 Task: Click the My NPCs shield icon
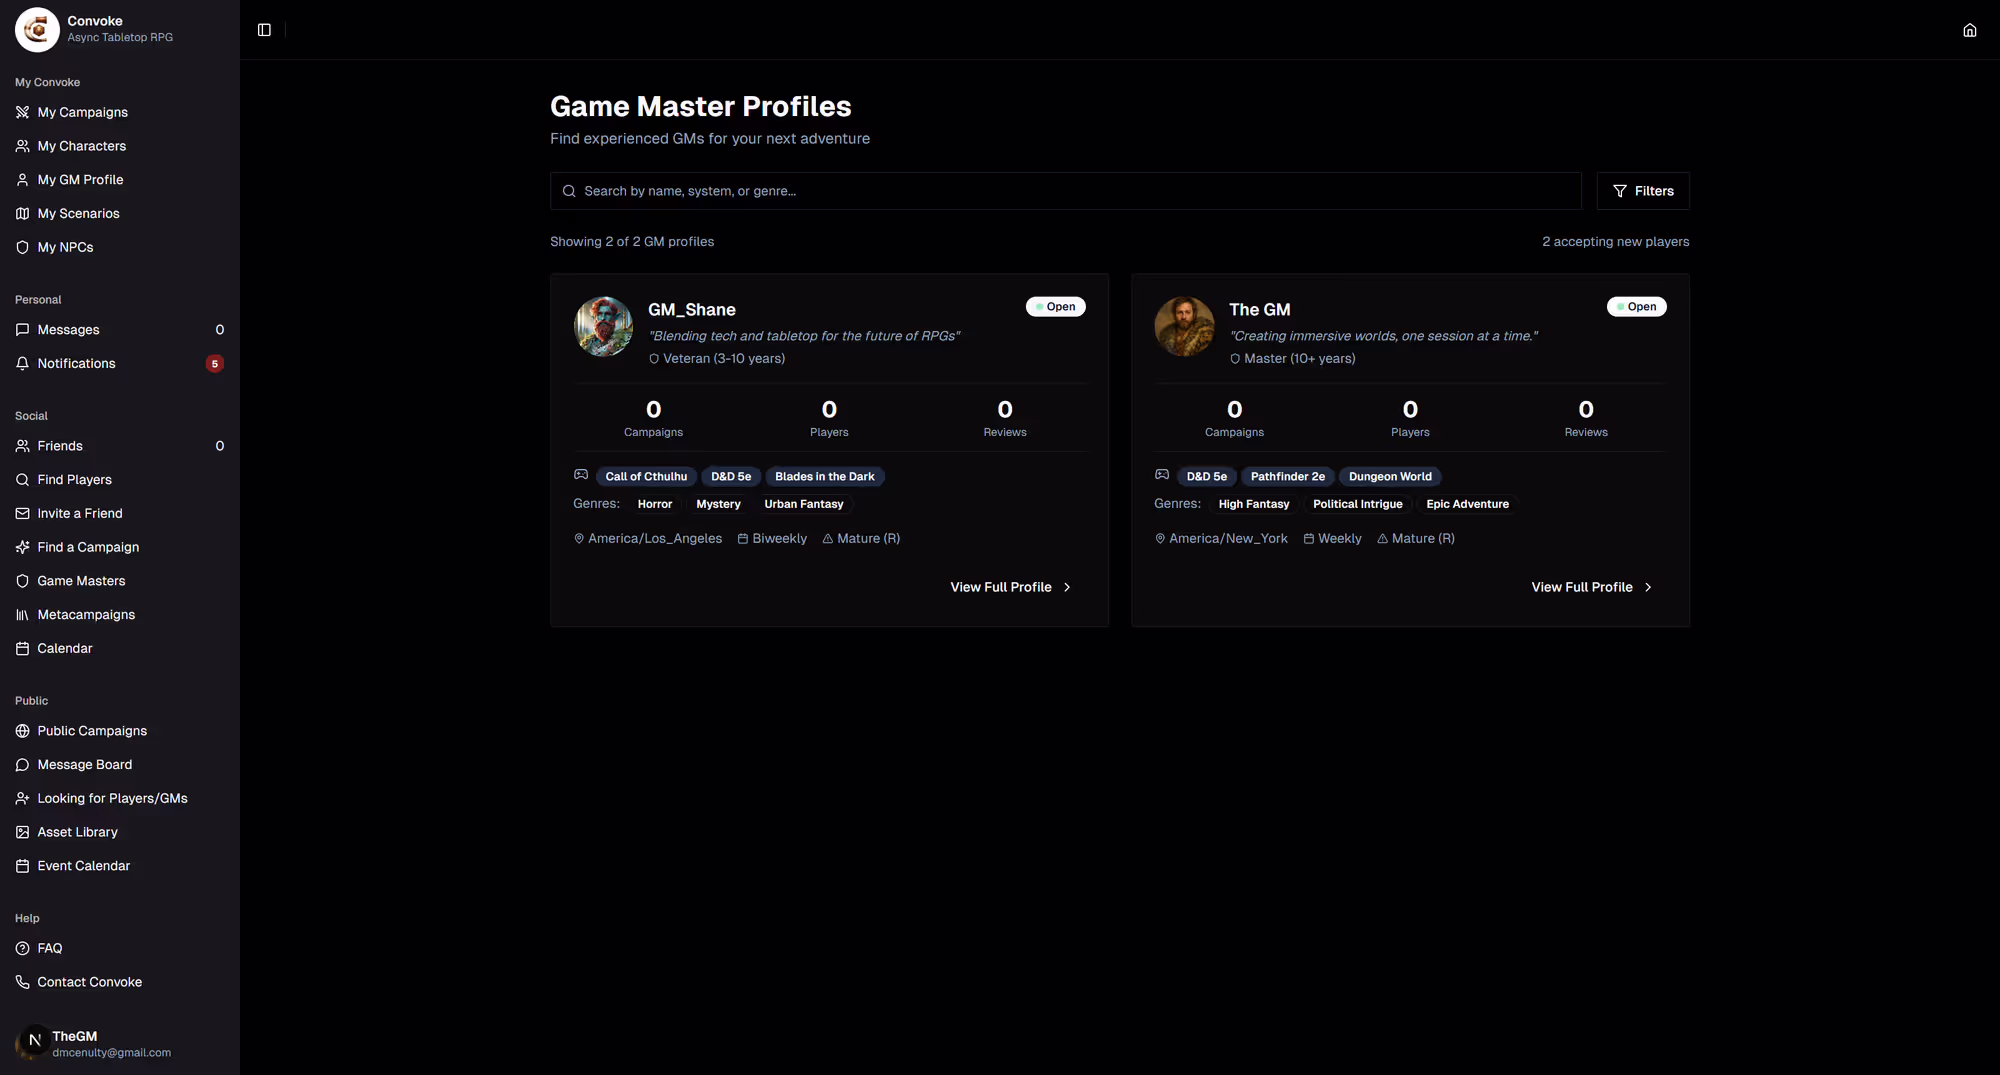tap(22, 247)
